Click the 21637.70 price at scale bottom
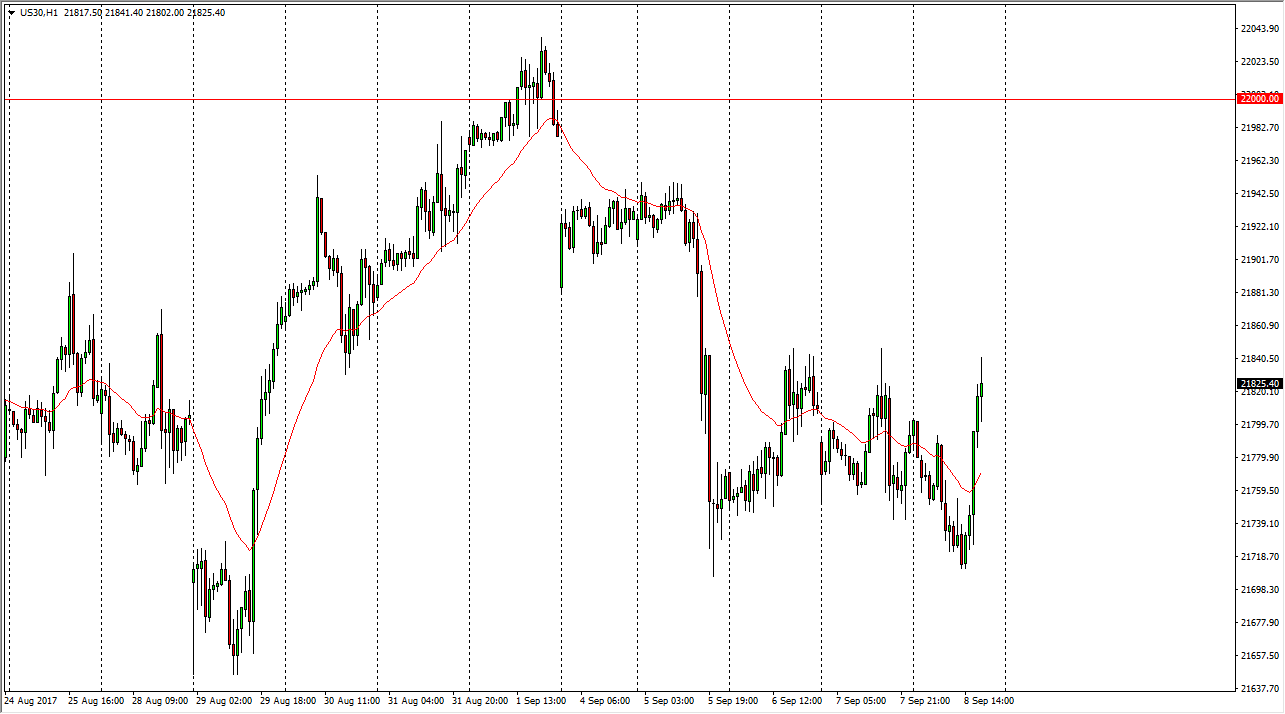The image size is (1285, 714). pos(1259,689)
